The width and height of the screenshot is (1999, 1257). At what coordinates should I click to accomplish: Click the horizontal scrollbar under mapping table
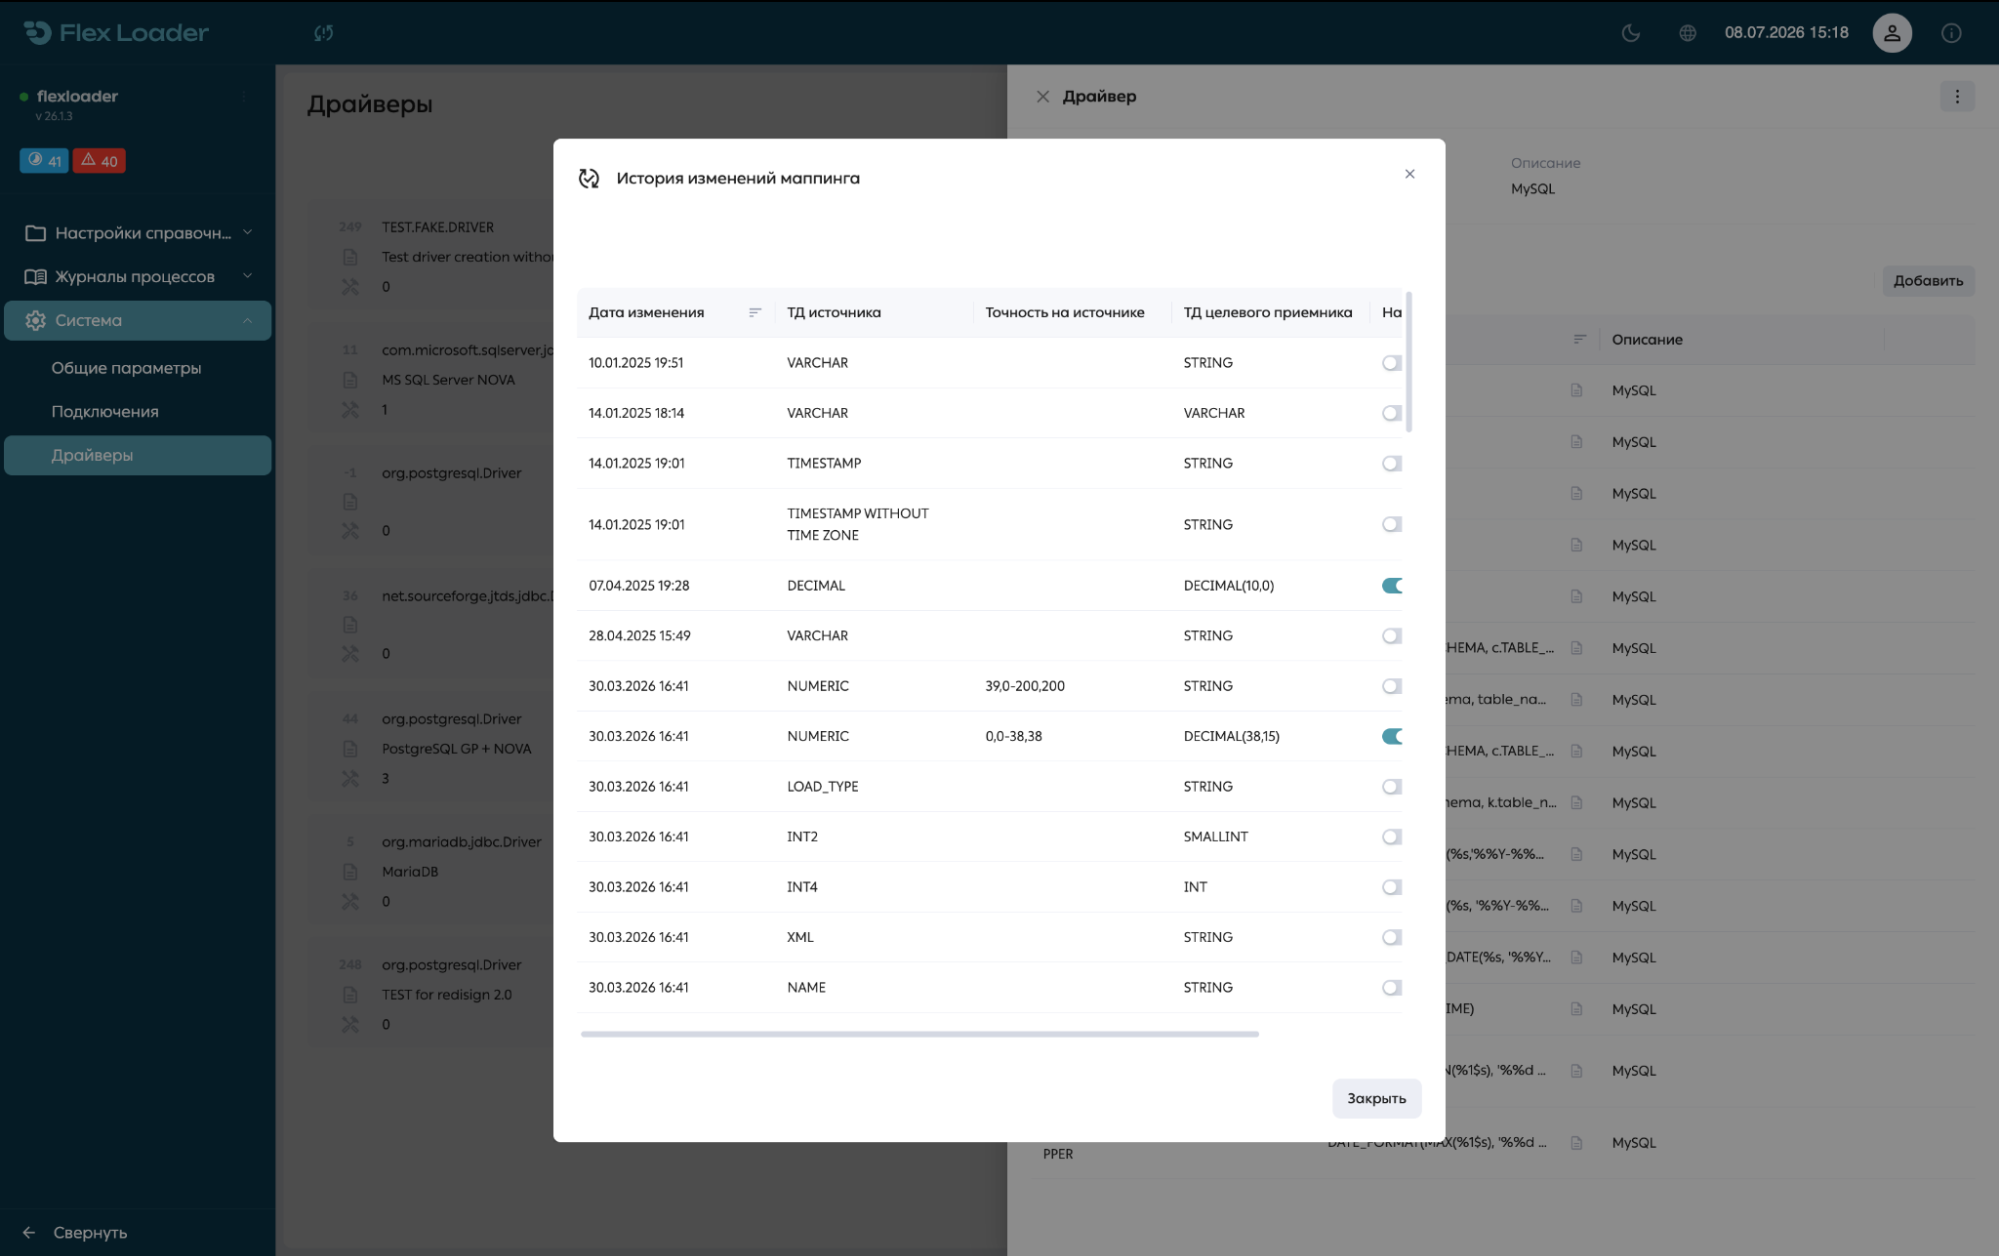[x=919, y=1035]
